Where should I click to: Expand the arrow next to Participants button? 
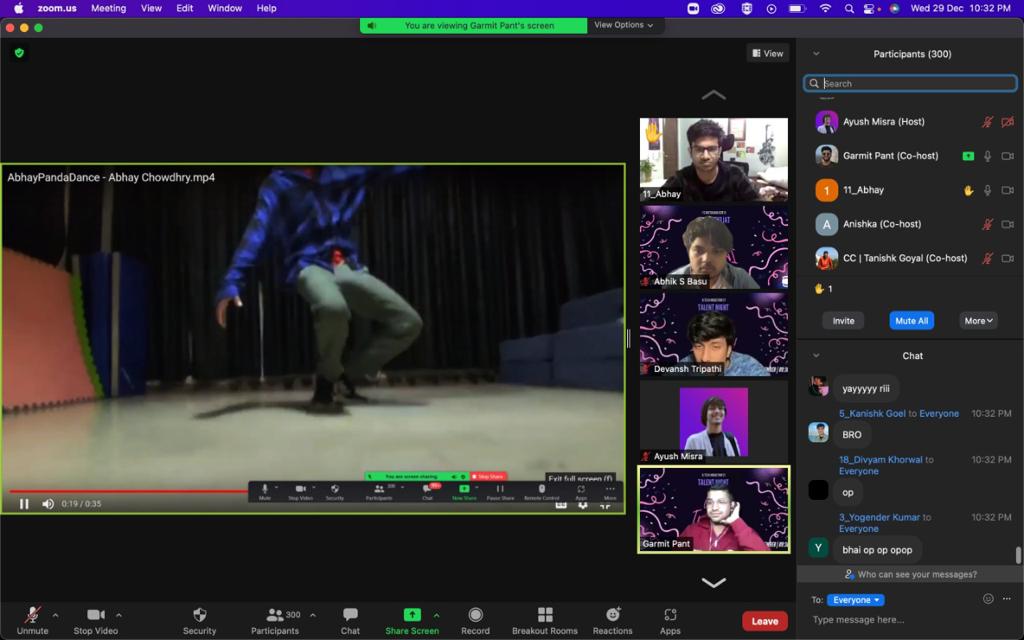click(x=313, y=615)
